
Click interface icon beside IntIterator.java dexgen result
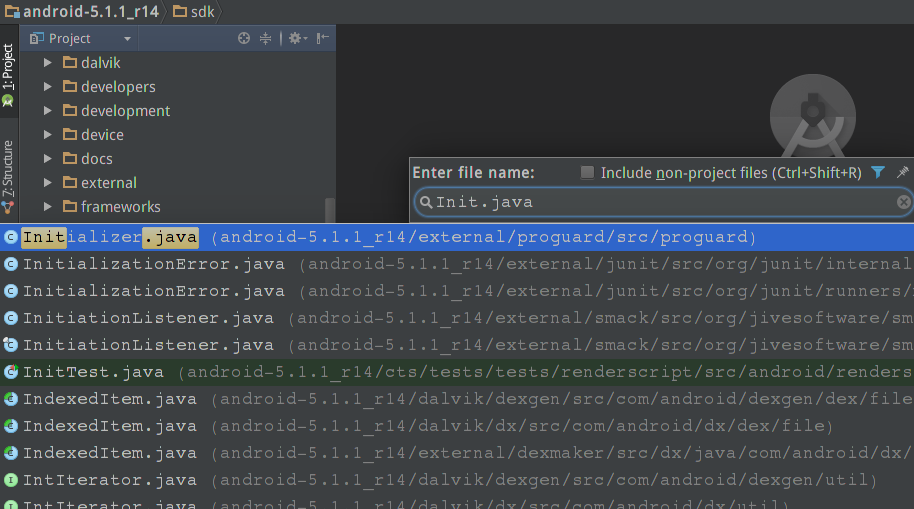(x=10, y=480)
